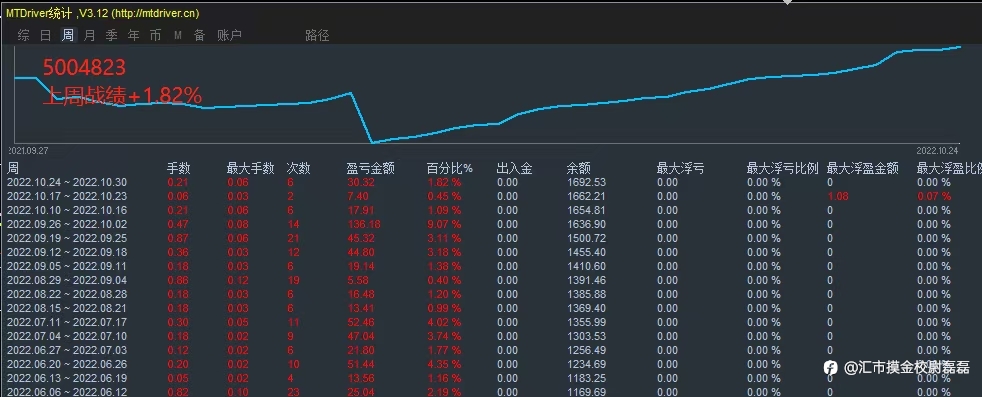Click the 上周战绩+1.82% label
Screen dimensions: 982x397
point(122,95)
